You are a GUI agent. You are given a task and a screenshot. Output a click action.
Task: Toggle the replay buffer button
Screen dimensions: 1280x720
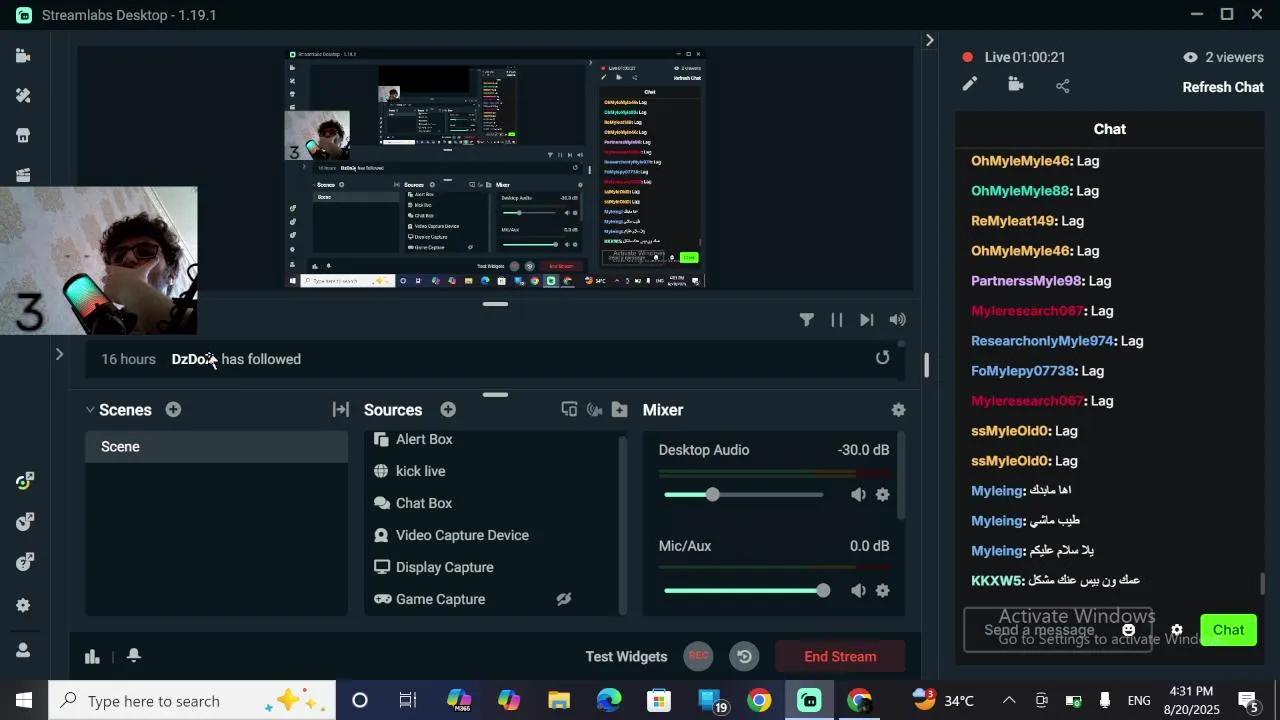tap(744, 657)
